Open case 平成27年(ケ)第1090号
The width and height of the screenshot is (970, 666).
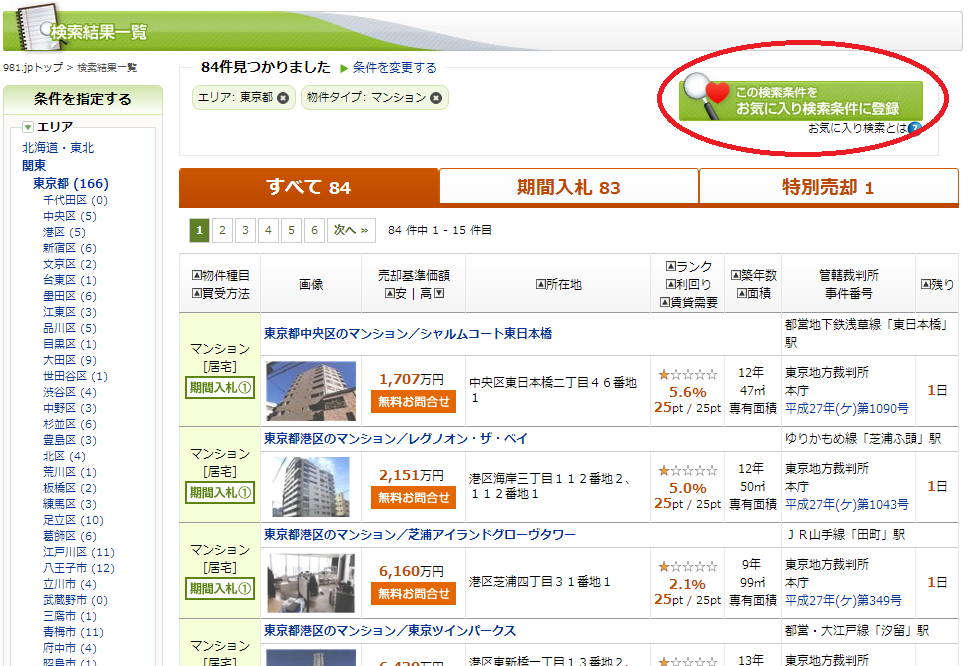point(847,409)
